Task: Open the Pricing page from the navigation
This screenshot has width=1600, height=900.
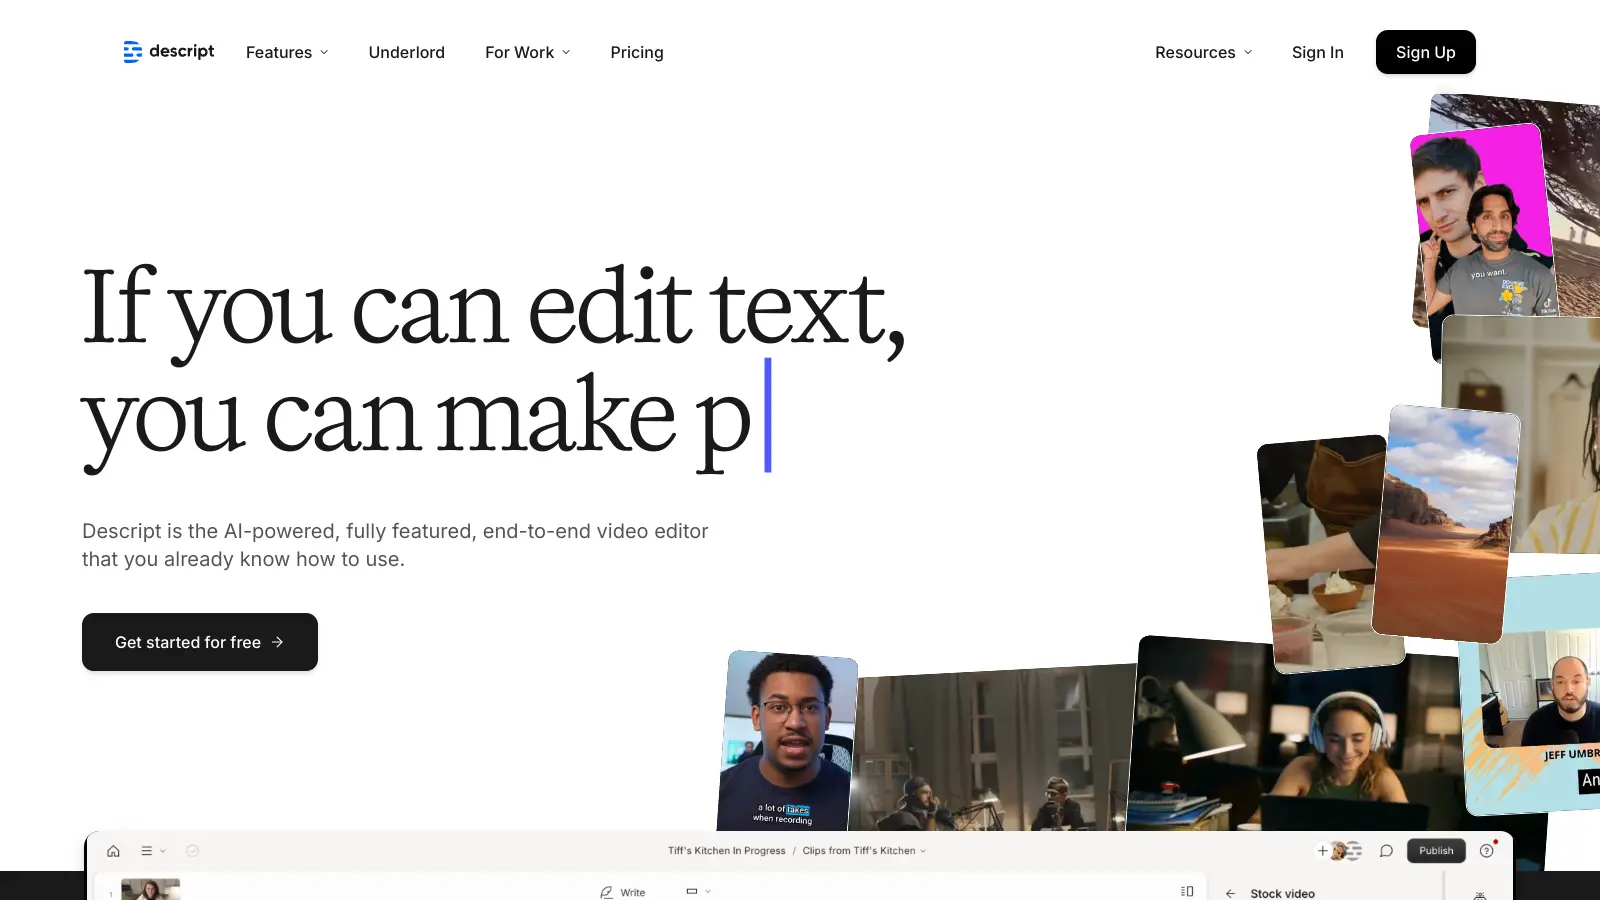Action: [x=637, y=52]
